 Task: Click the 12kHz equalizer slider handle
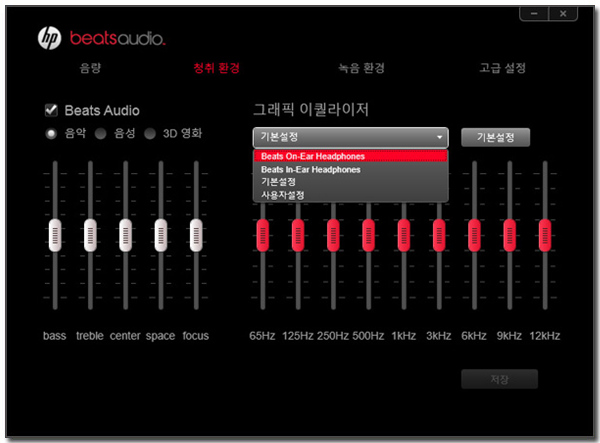(x=545, y=235)
